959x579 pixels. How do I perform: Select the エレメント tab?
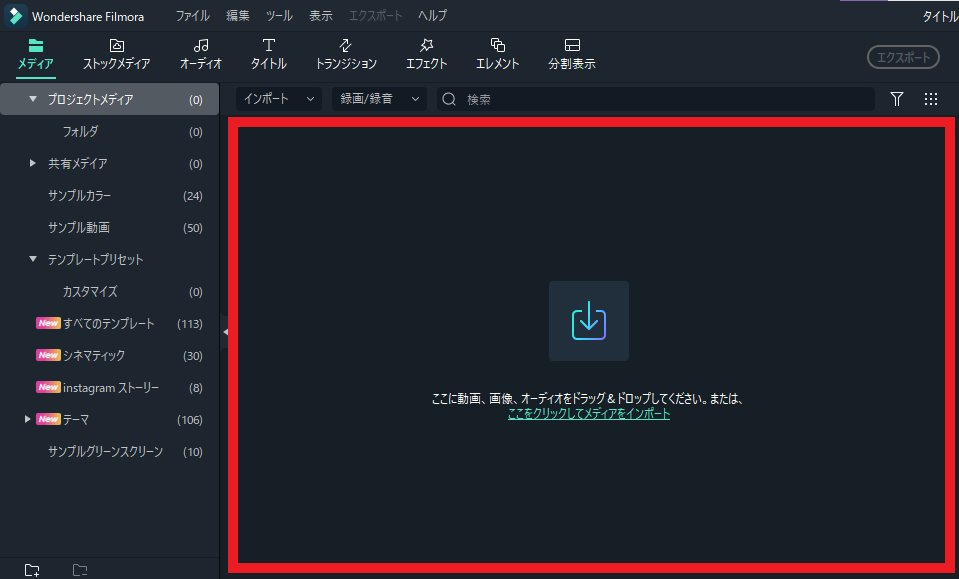pyautogui.click(x=497, y=55)
